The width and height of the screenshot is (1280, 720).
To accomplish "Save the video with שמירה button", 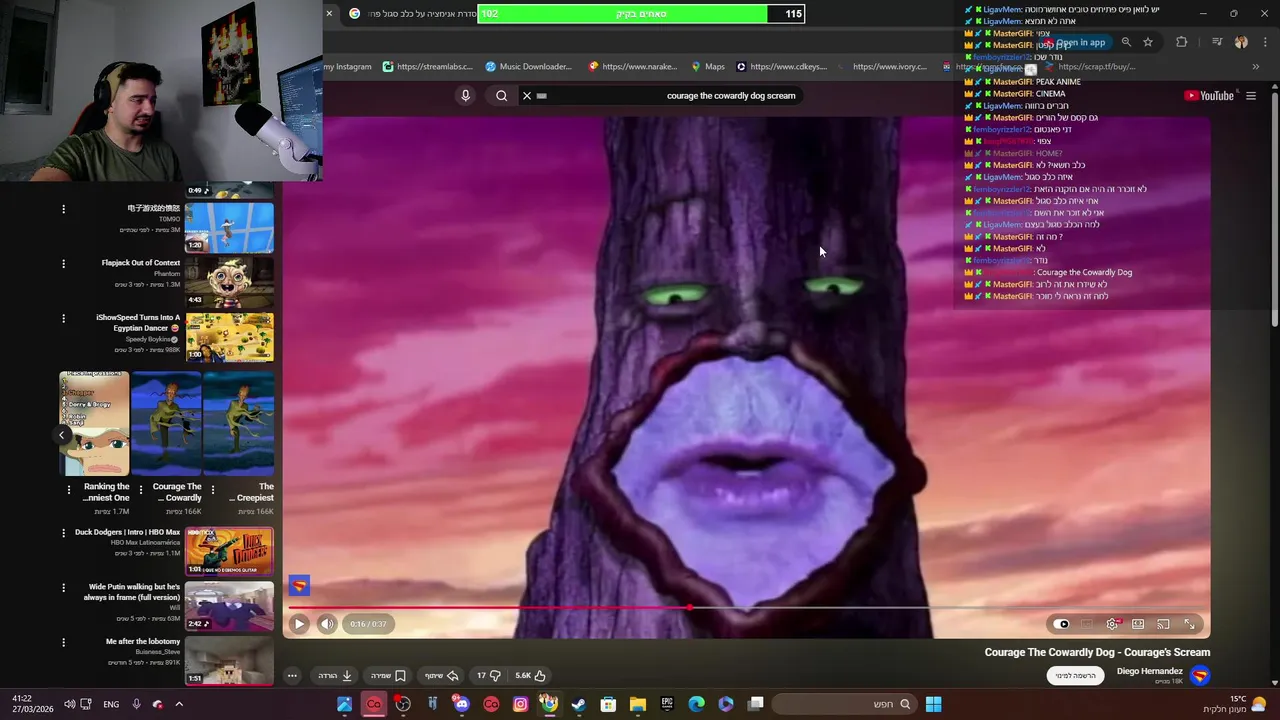I will tap(388, 675).
